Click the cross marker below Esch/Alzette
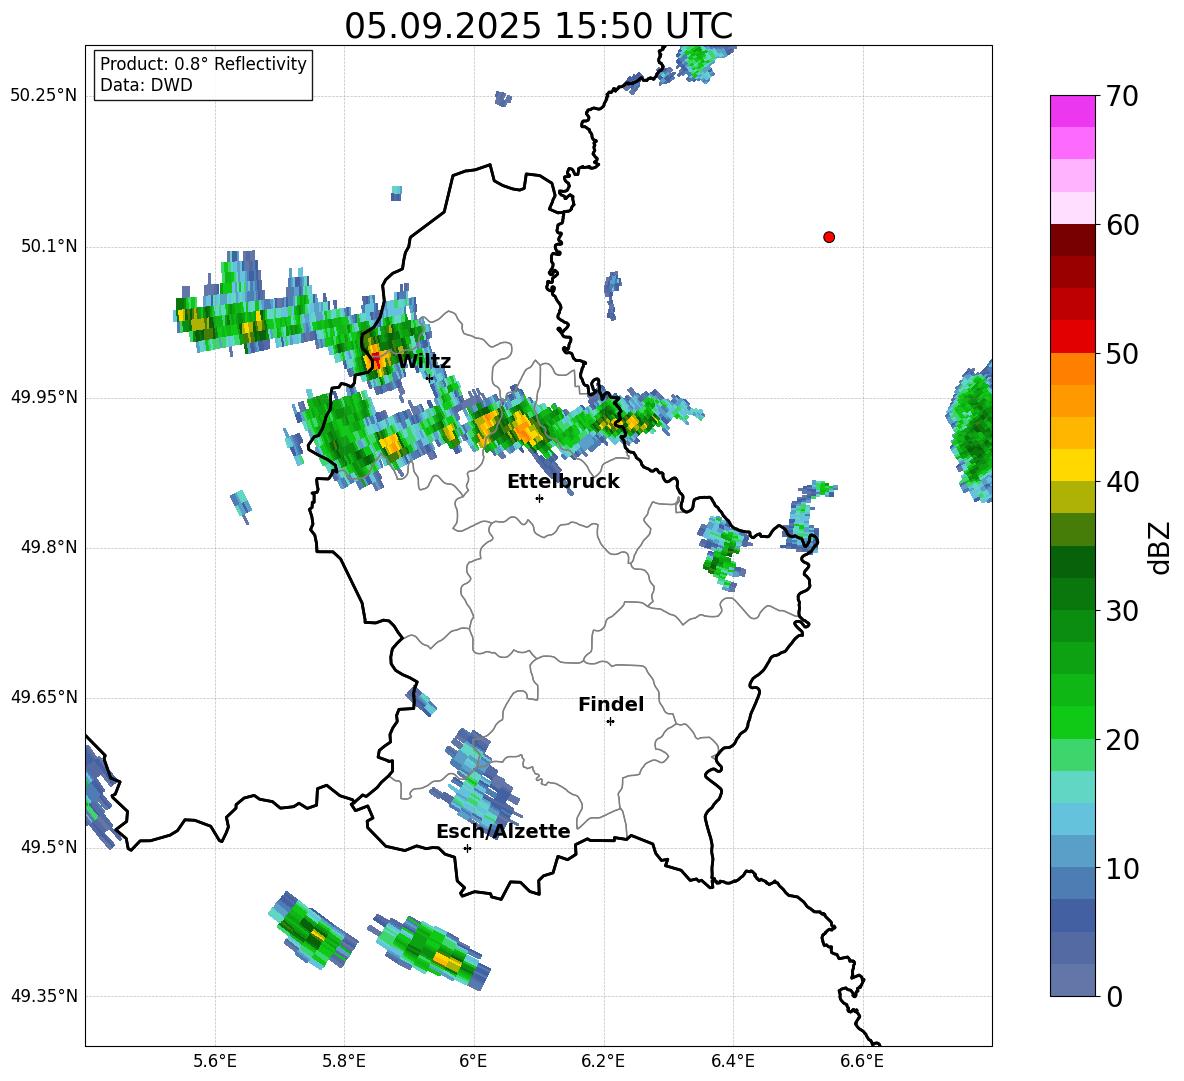Viewport: 1184px width, 1081px height. 467,848
